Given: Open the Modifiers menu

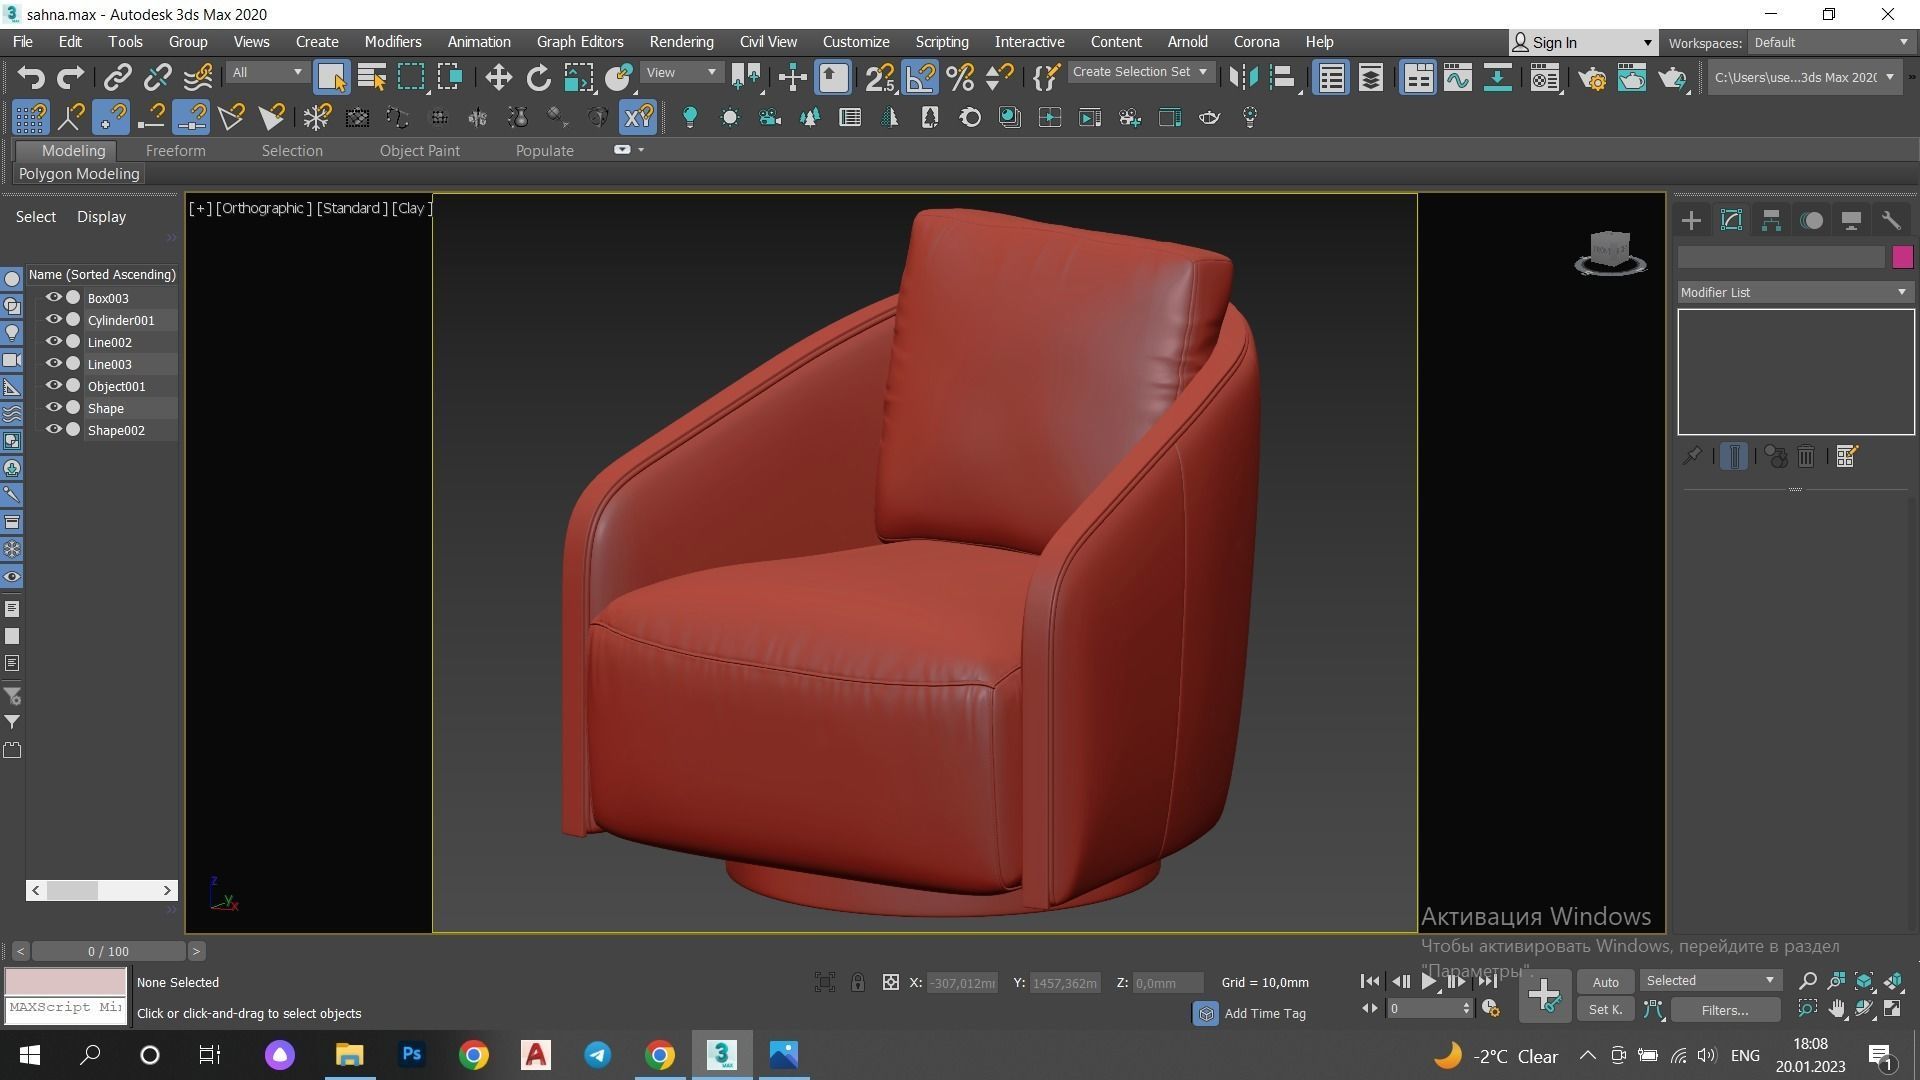Looking at the screenshot, I should coord(393,42).
